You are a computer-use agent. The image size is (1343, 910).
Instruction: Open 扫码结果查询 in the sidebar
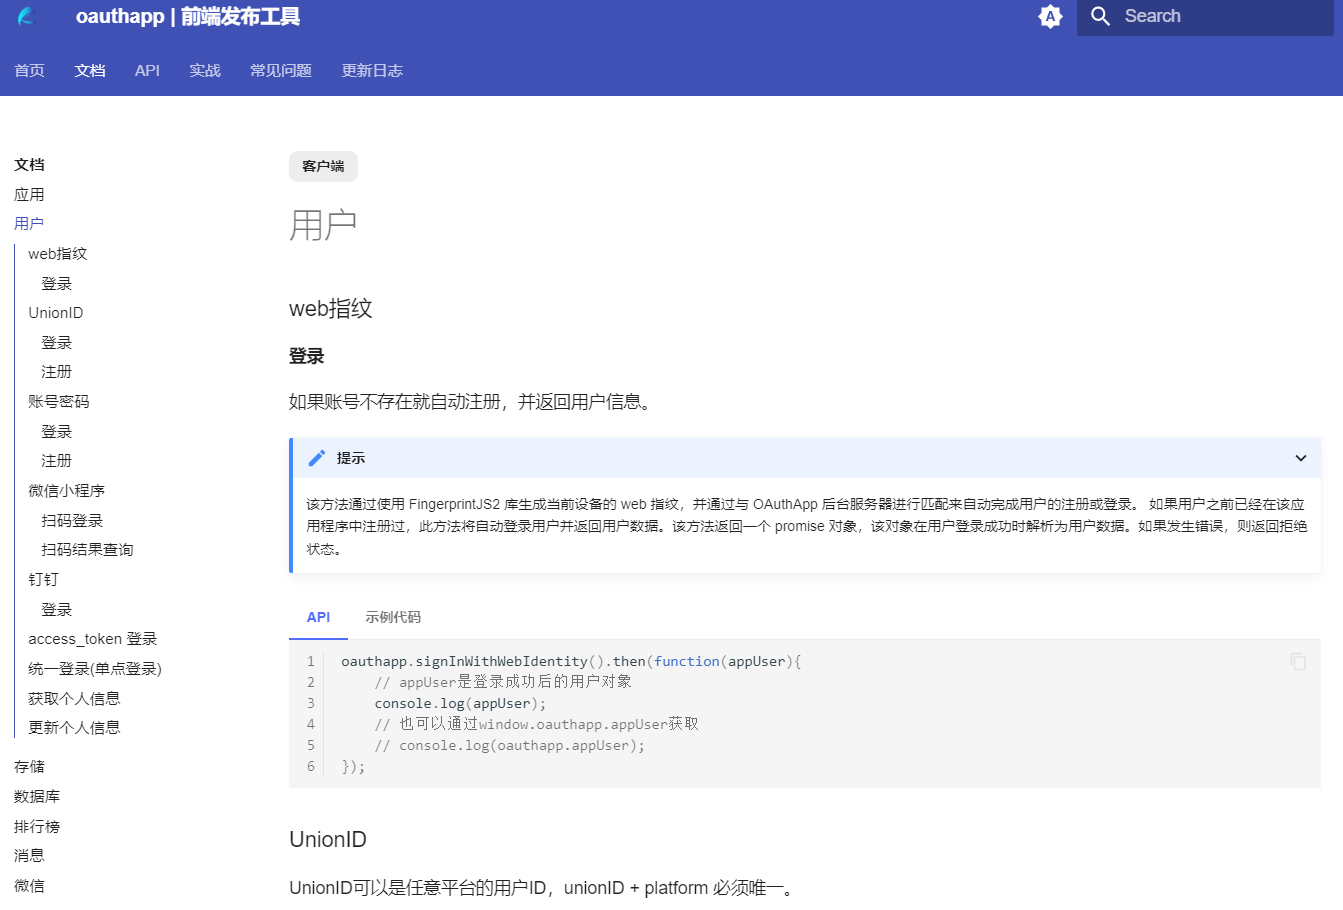tap(87, 549)
